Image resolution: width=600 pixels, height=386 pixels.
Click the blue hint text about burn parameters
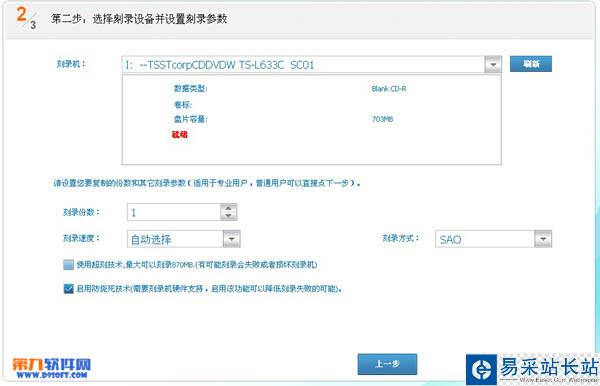click(x=207, y=183)
